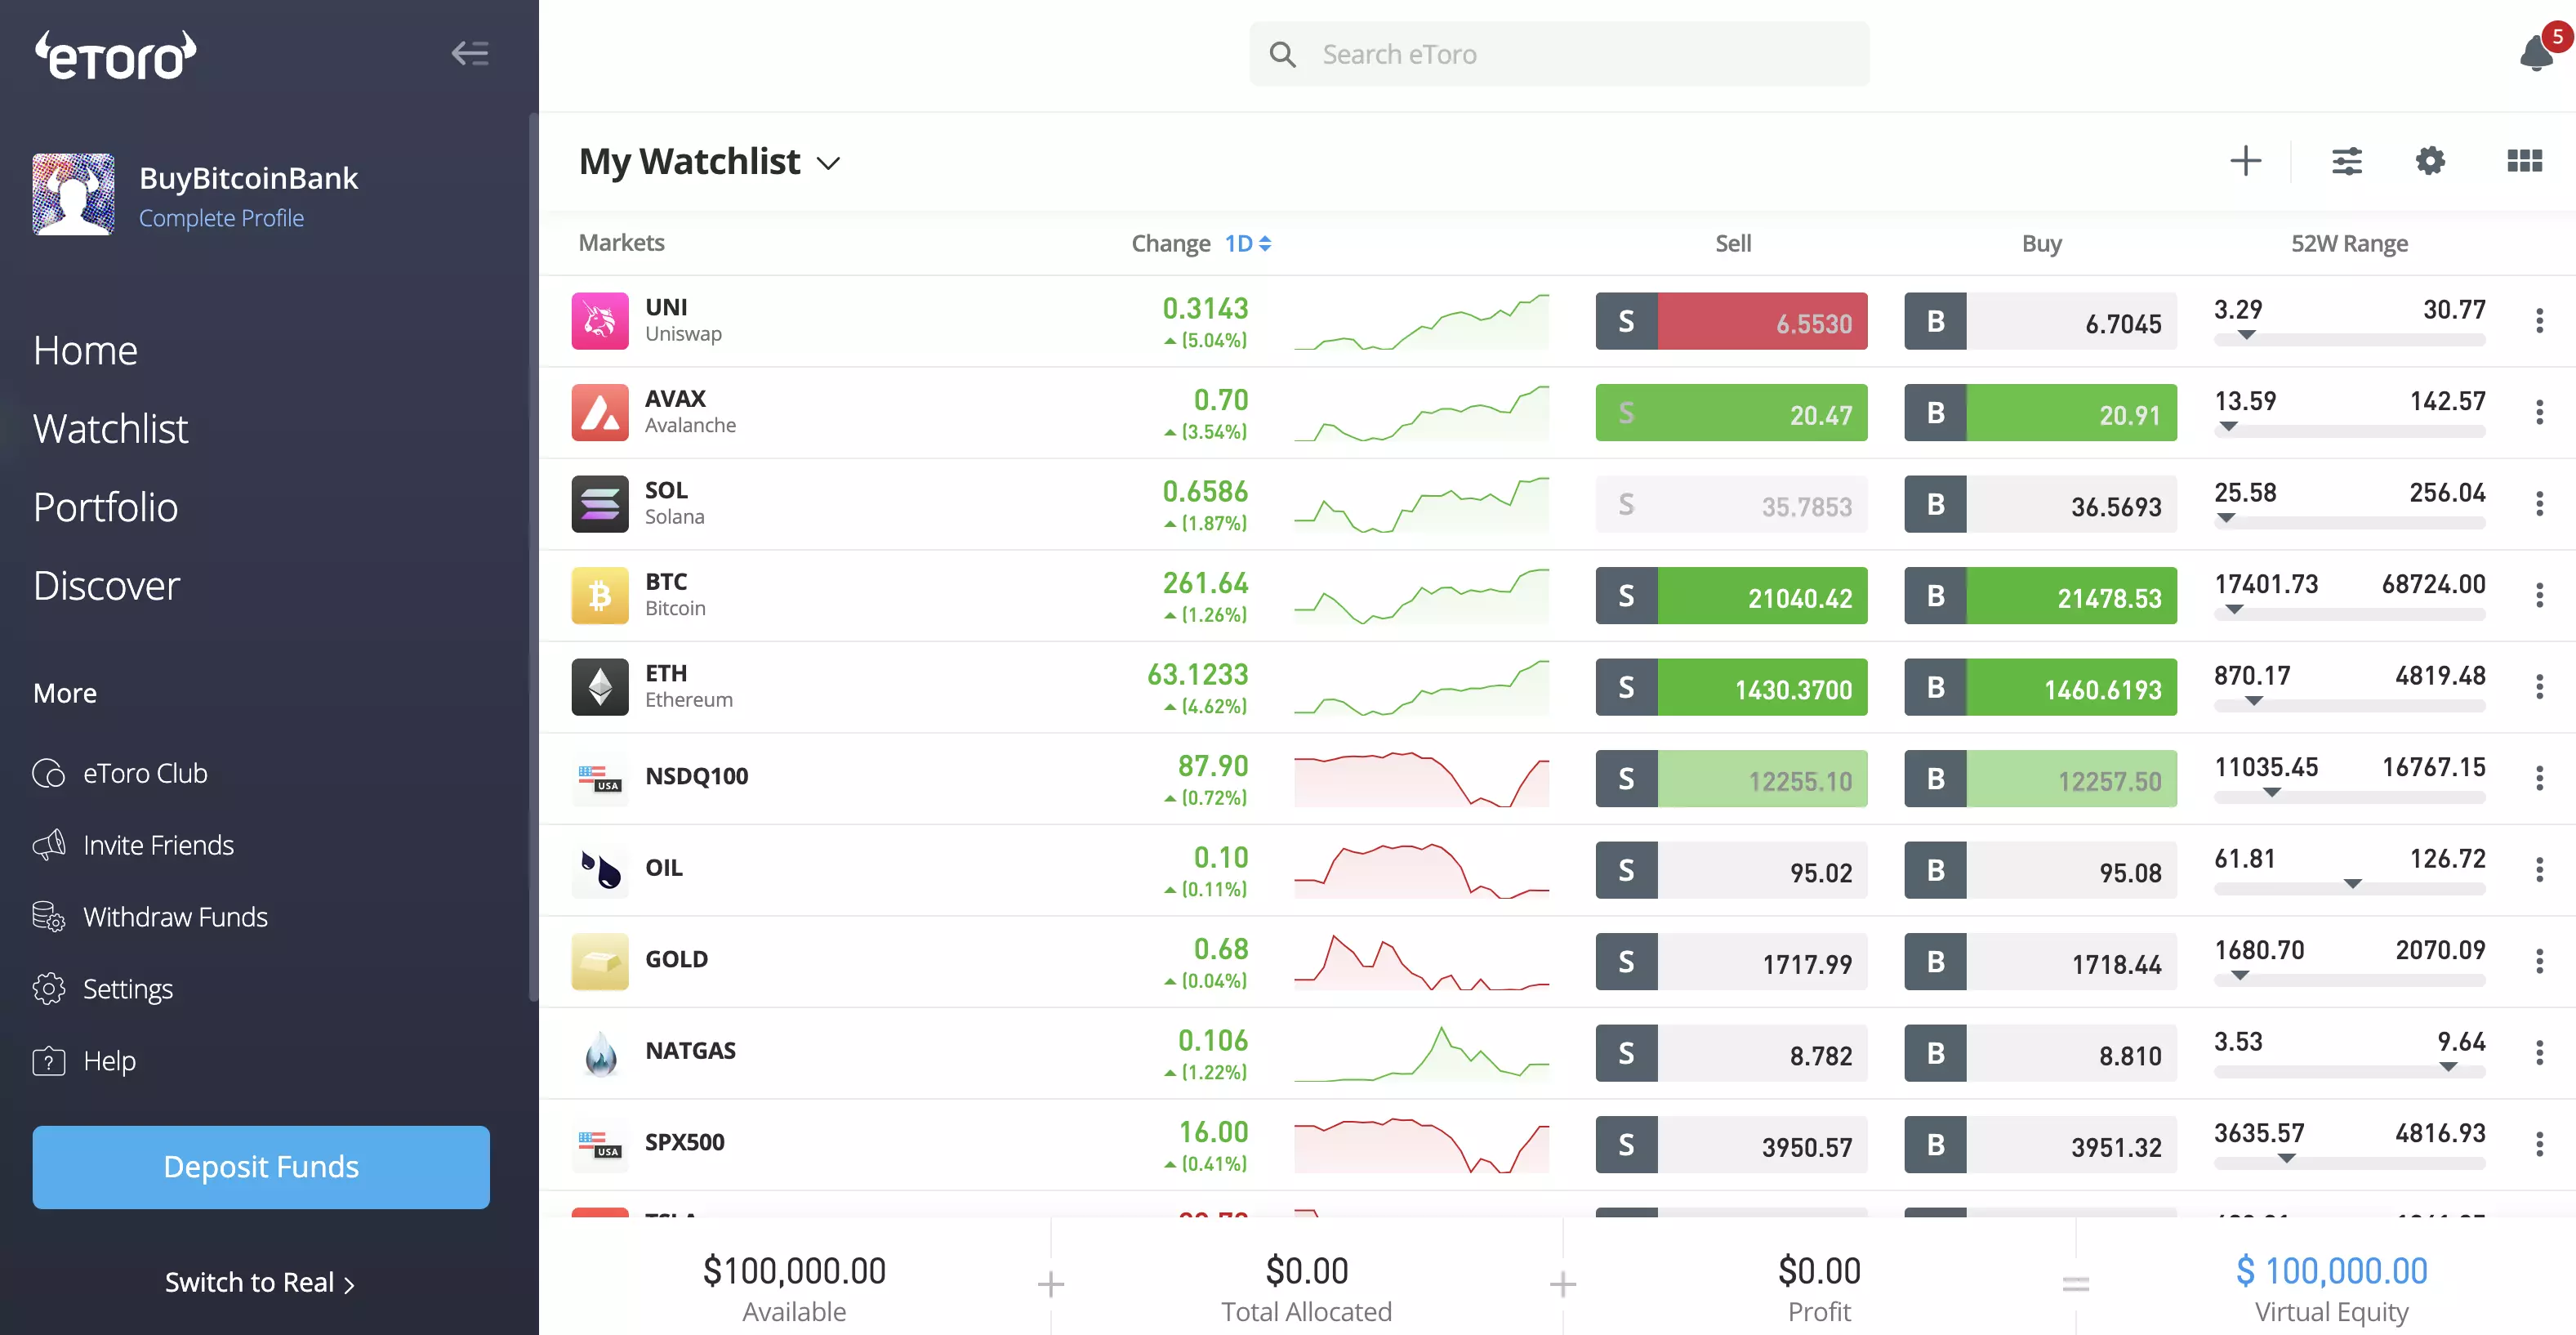Go to Home in sidebar
The height and width of the screenshot is (1335, 2576).
point(85,351)
